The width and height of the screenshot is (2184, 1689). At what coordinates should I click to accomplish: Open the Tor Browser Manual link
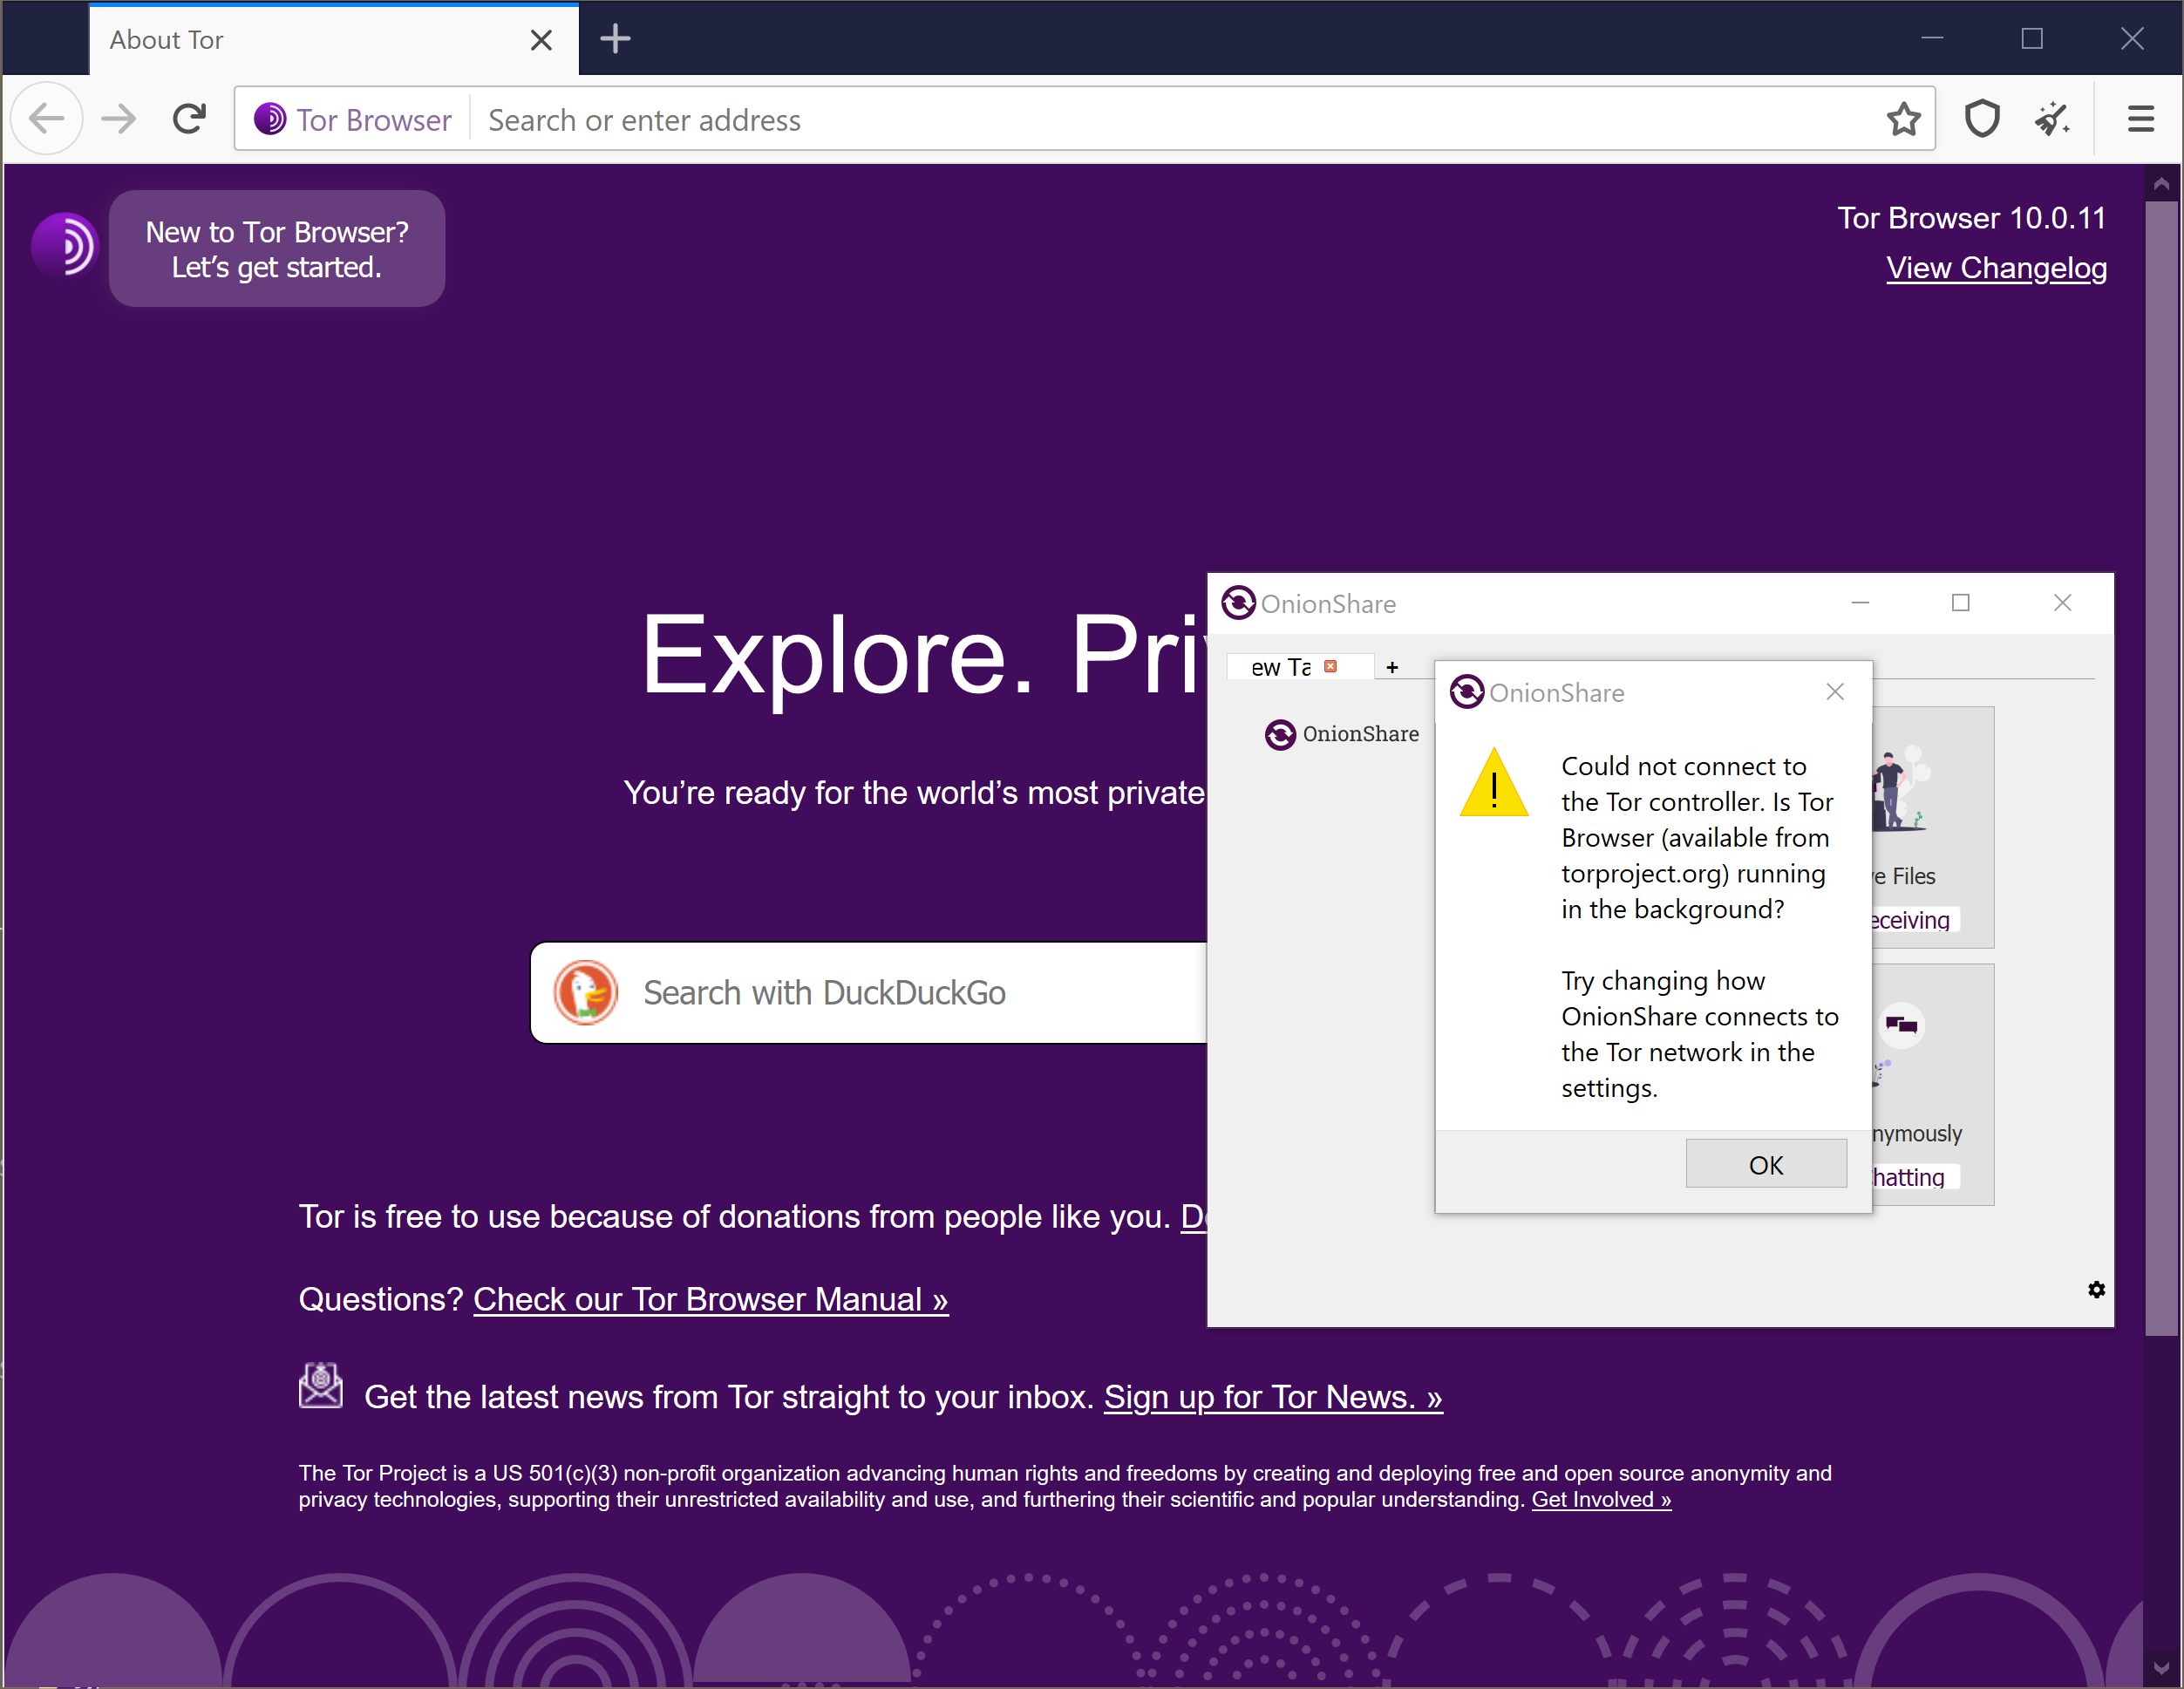pos(710,1298)
